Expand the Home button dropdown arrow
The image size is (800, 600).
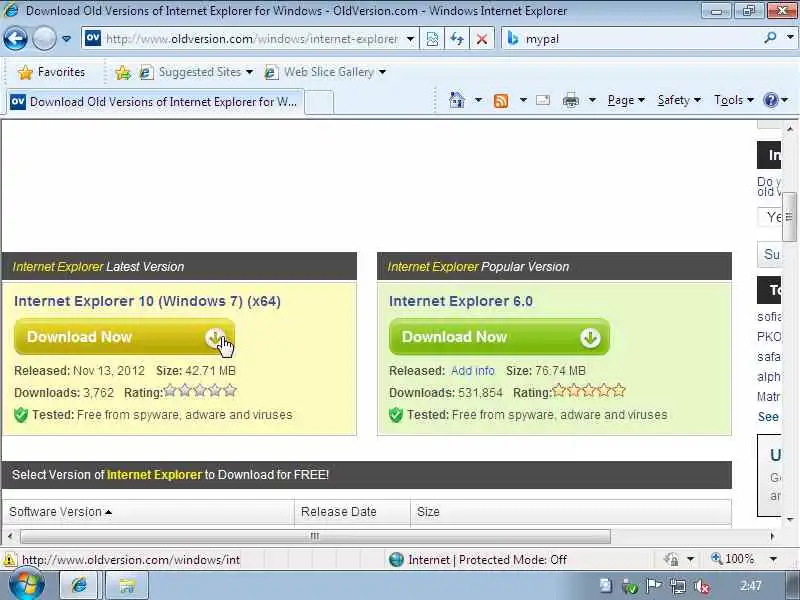pos(478,100)
